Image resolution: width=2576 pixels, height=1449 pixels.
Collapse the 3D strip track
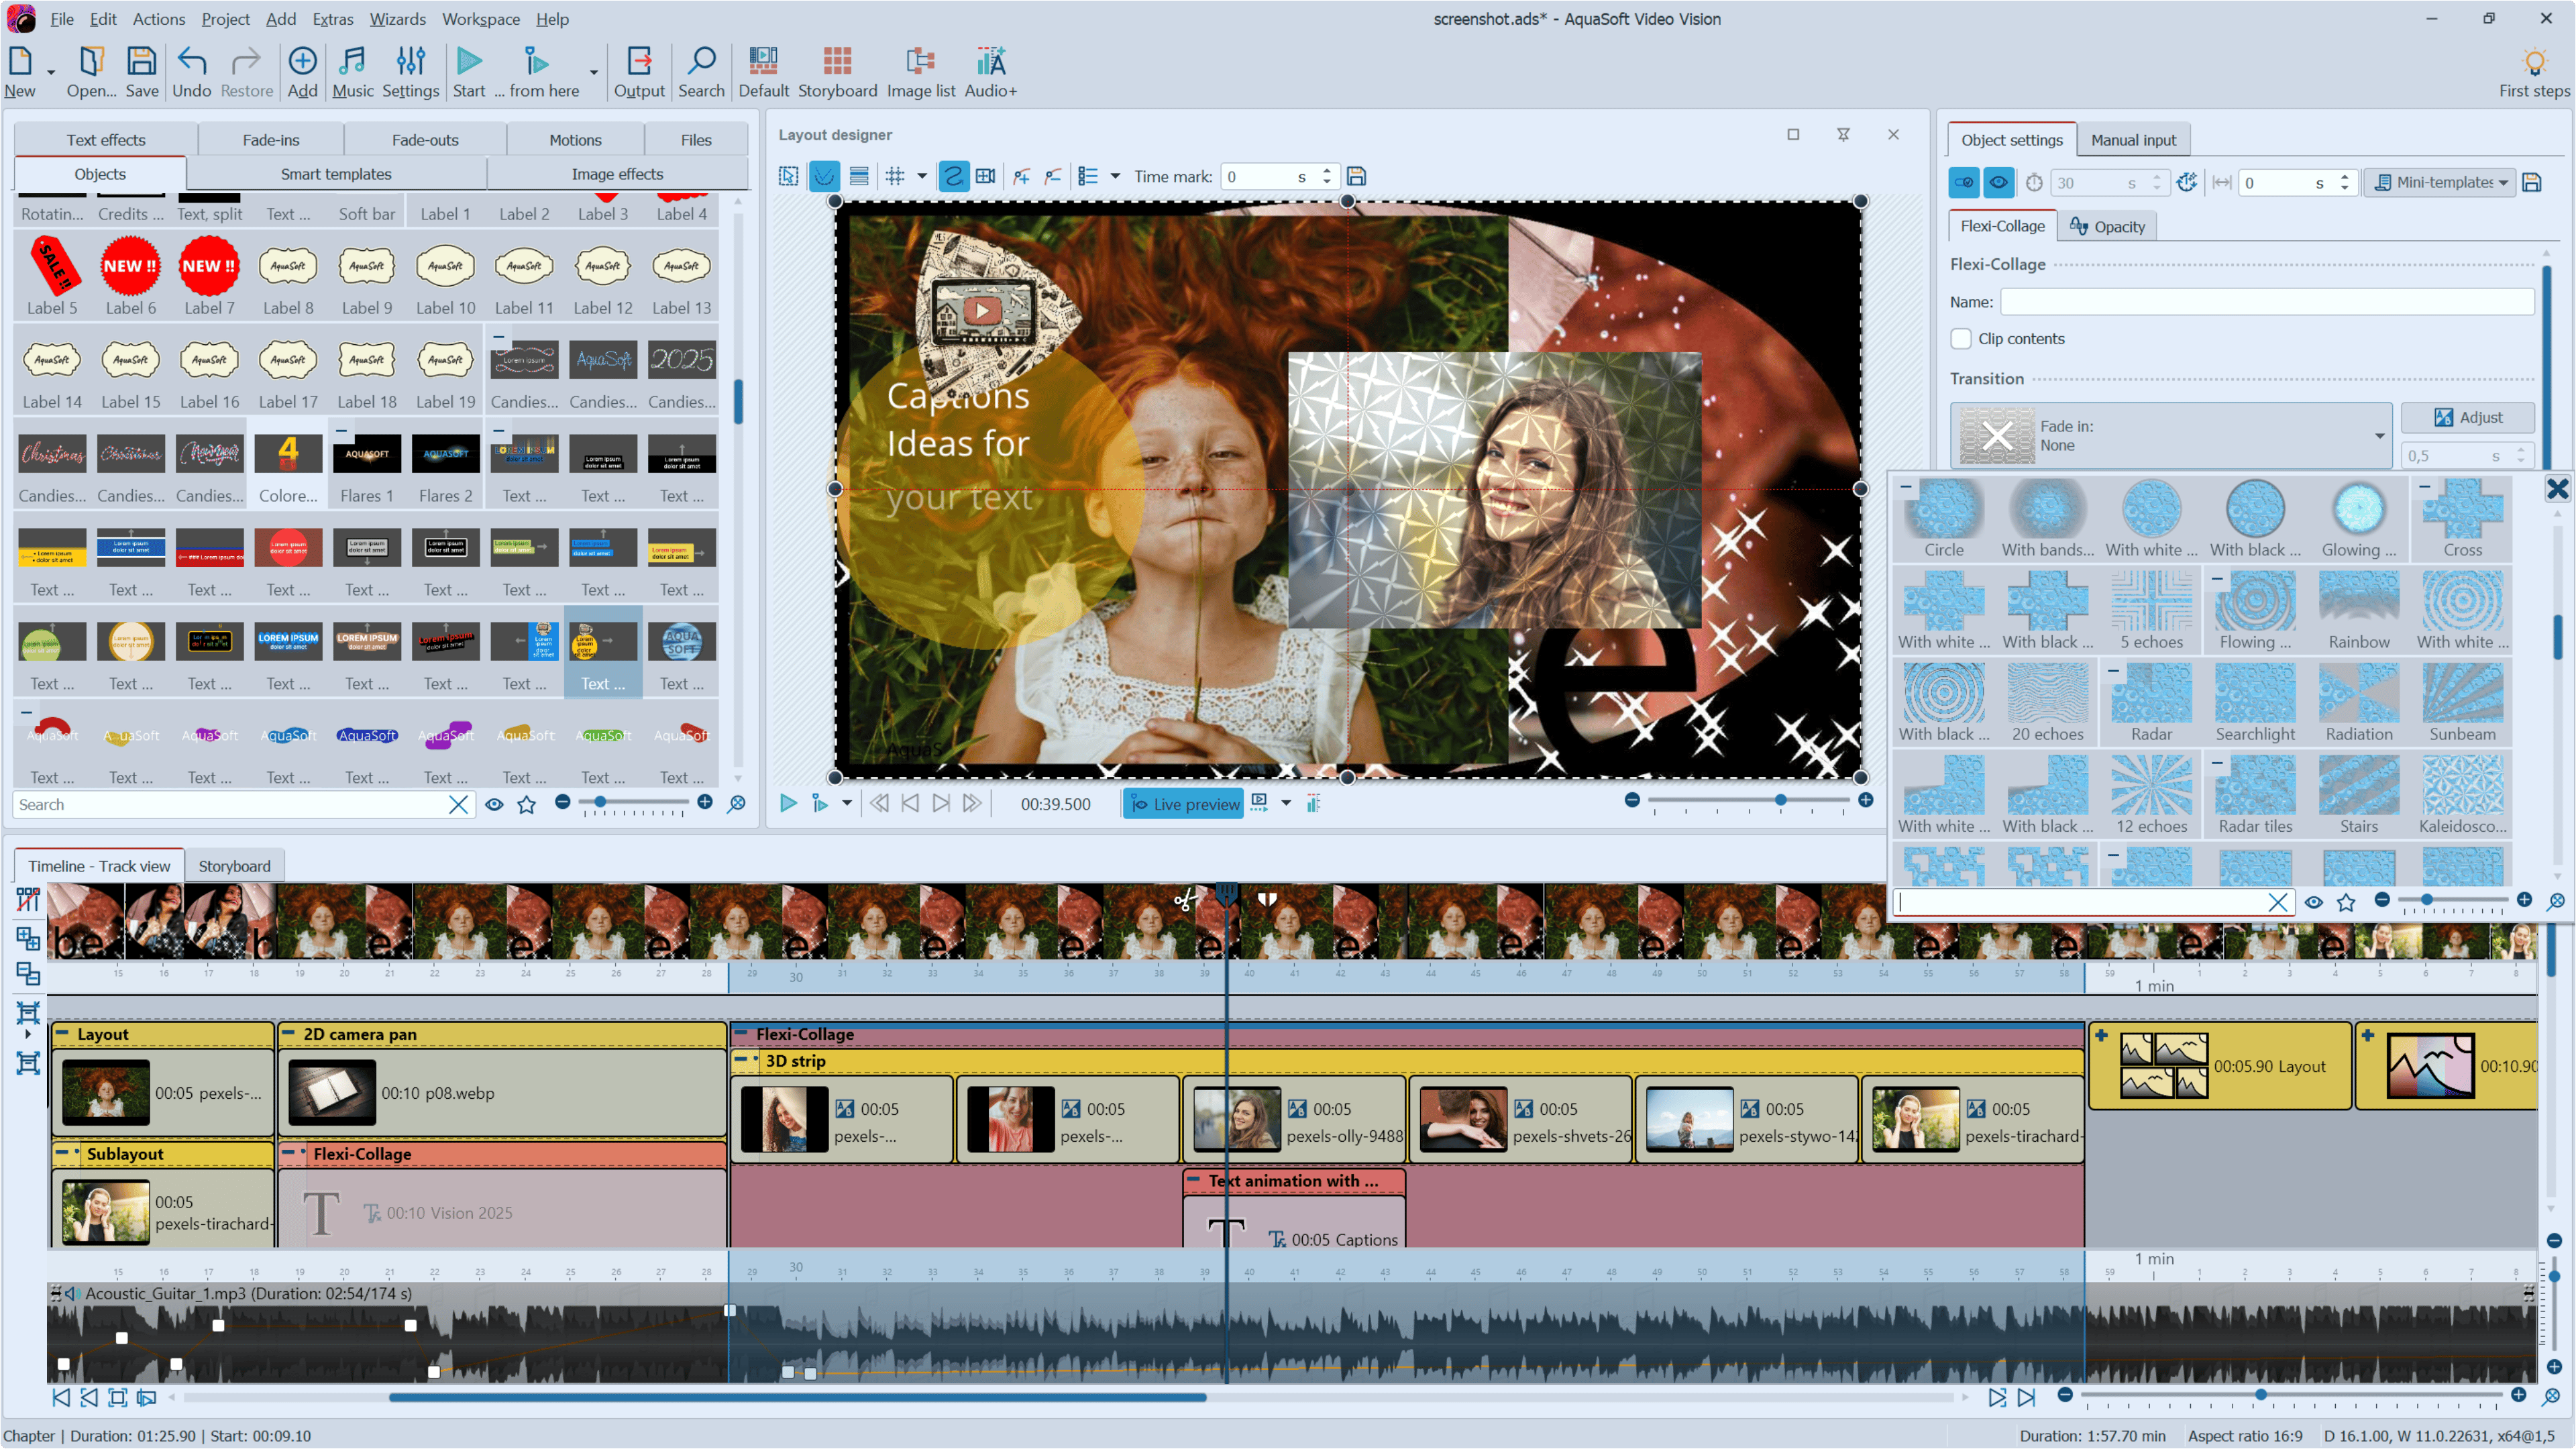[x=741, y=1060]
